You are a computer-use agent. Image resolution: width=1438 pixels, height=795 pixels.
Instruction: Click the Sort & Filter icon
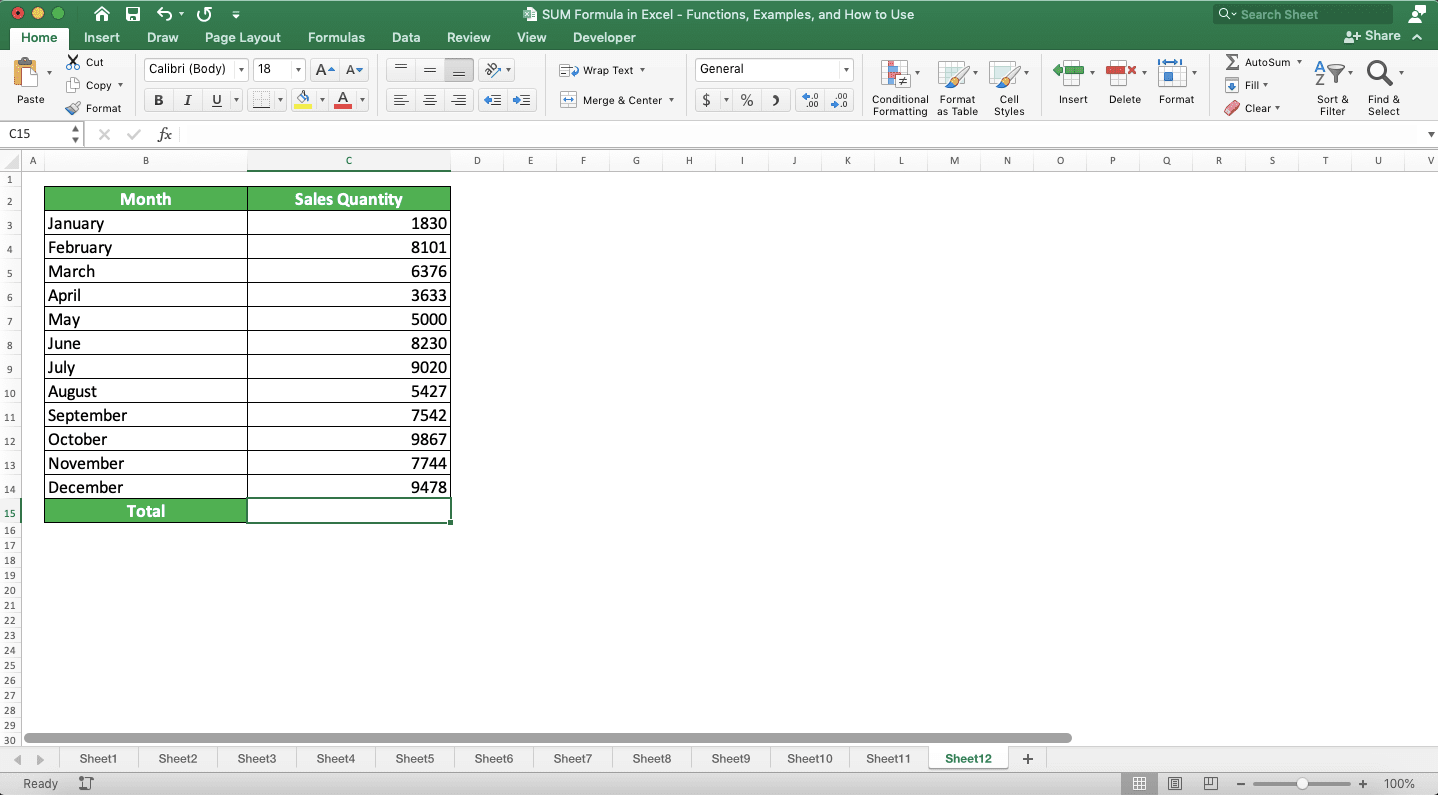1332,88
